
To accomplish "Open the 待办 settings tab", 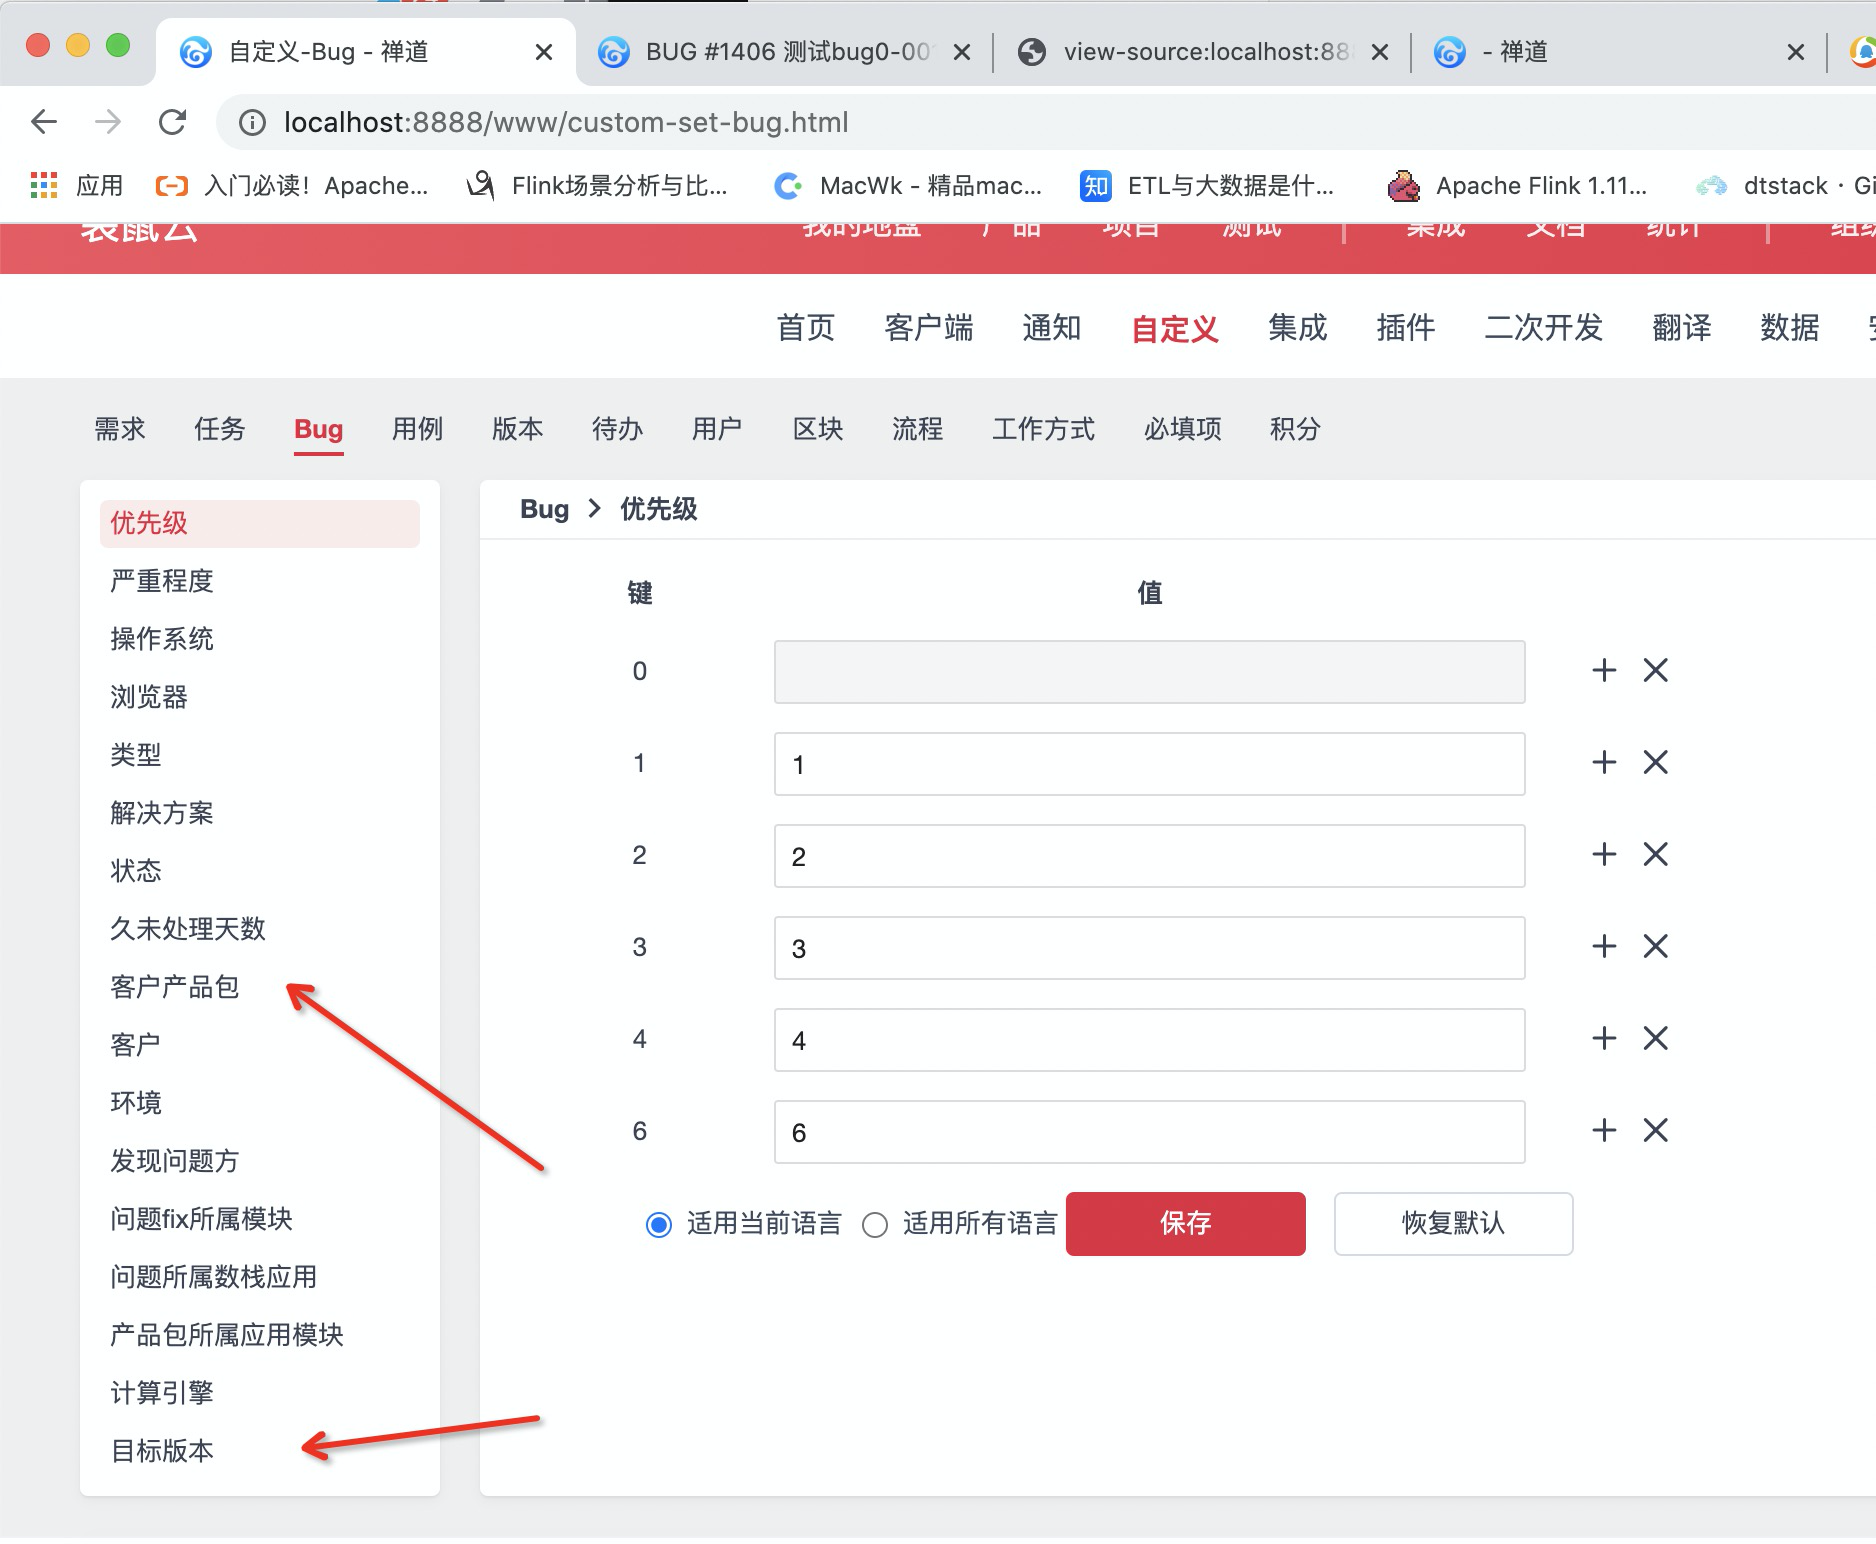I will (x=618, y=429).
